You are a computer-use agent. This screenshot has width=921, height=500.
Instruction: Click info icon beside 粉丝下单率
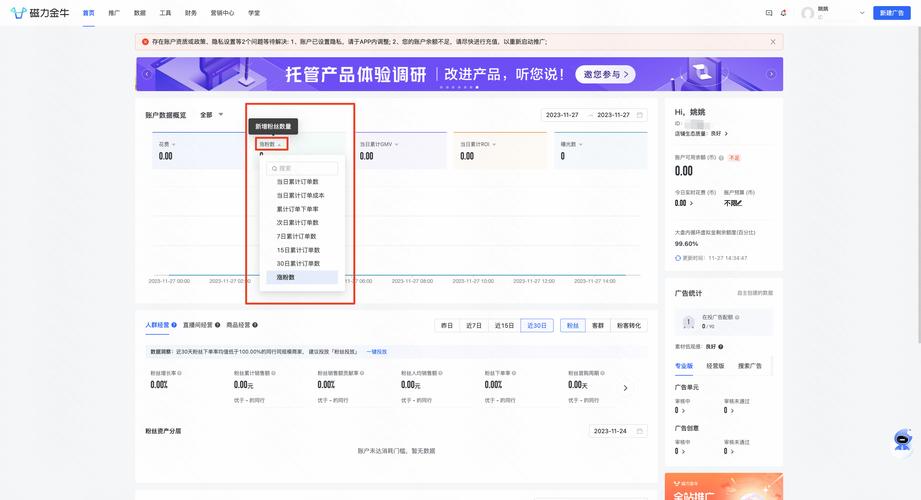[513, 373]
